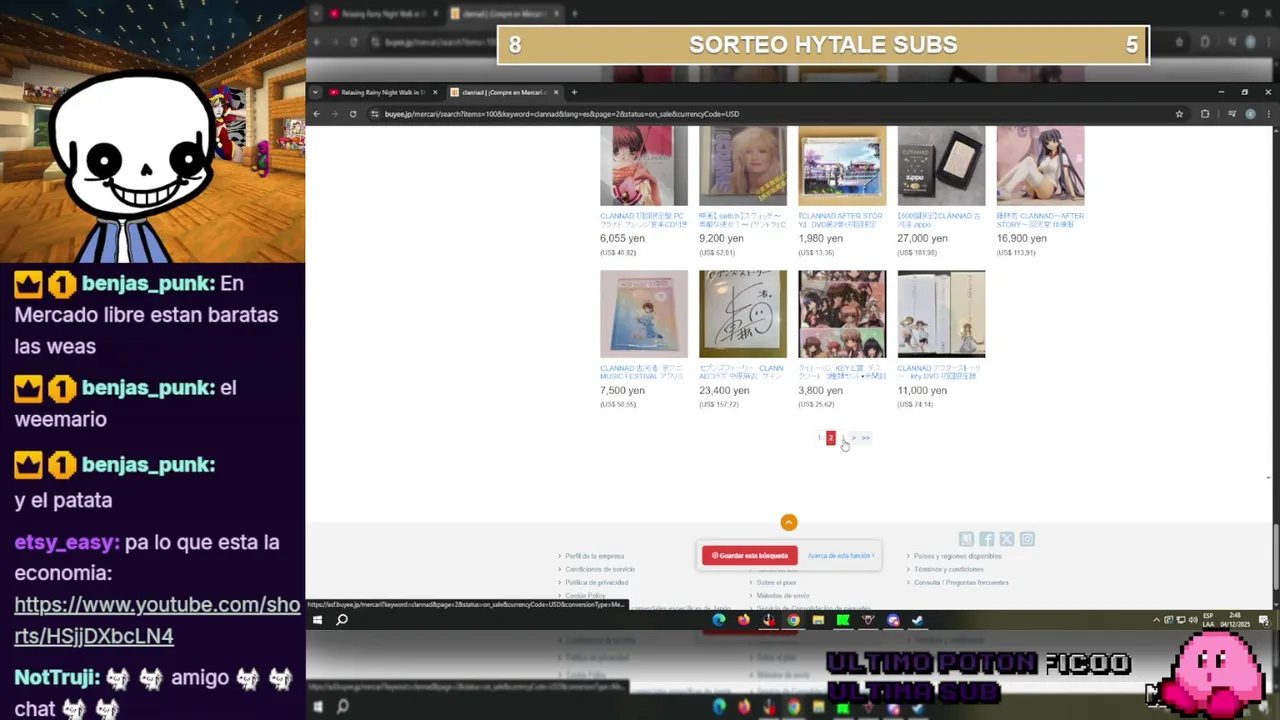Open Facebook icon in footer
Image resolution: width=1280 pixels, height=720 pixels.
pos(987,539)
